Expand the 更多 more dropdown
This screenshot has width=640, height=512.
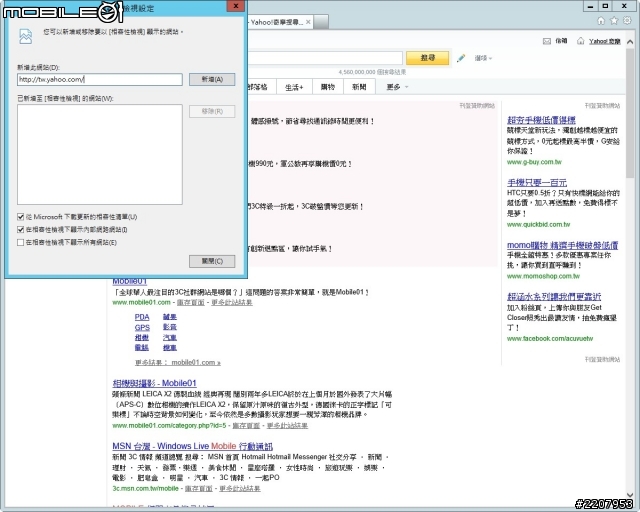[397, 87]
